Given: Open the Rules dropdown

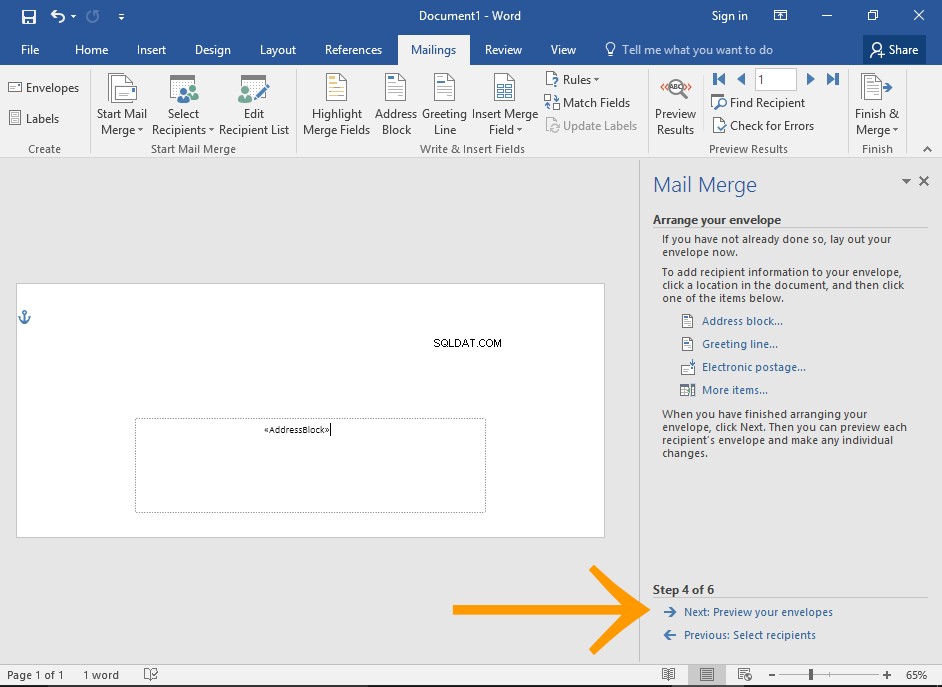Looking at the screenshot, I should [x=572, y=79].
